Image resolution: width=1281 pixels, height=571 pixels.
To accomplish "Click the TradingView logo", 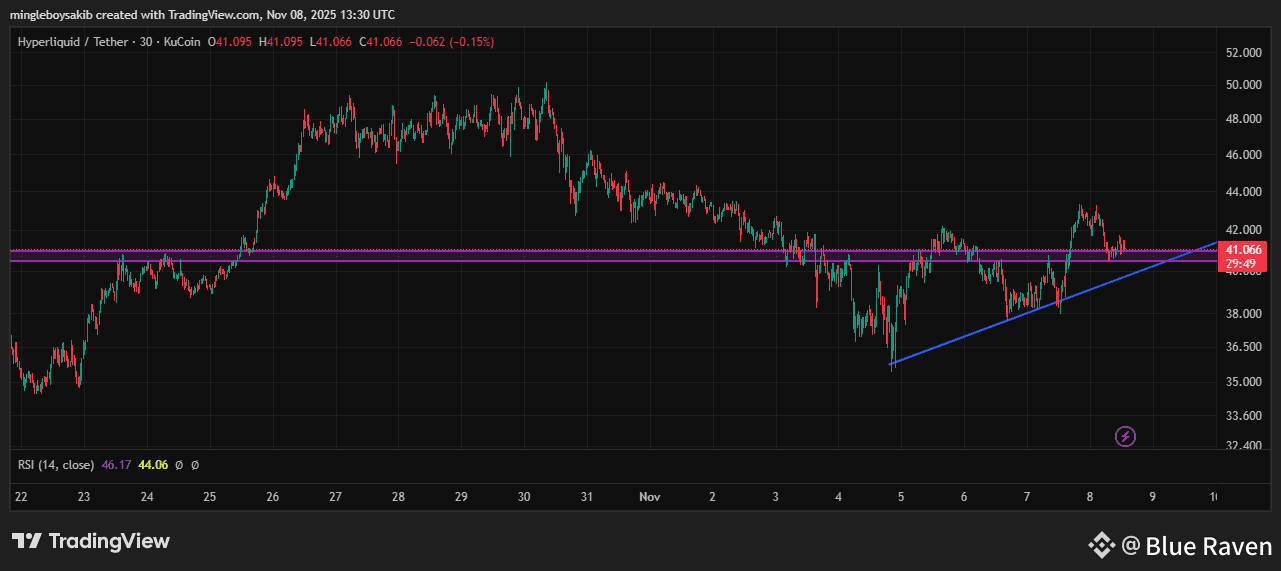I will click(91, 541).
